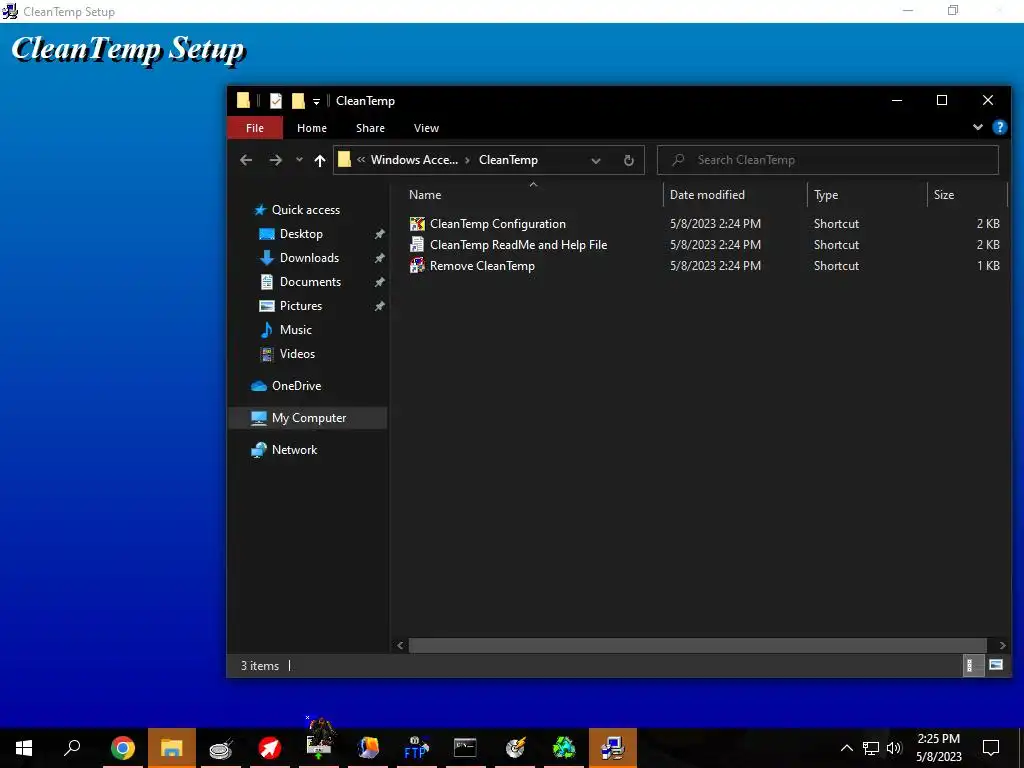Image resolution: width=1024 pixels, height=768 pixels.
Task: Open the View ribbon tab
Action: tap(426, 128)
